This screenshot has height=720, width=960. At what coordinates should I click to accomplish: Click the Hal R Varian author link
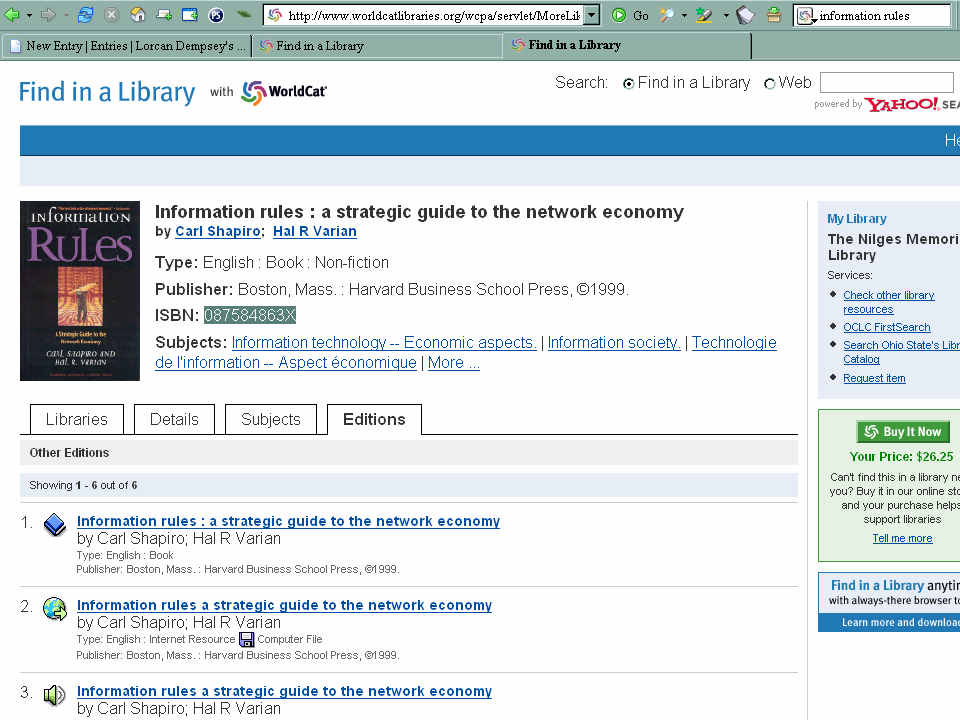(315, 231)
